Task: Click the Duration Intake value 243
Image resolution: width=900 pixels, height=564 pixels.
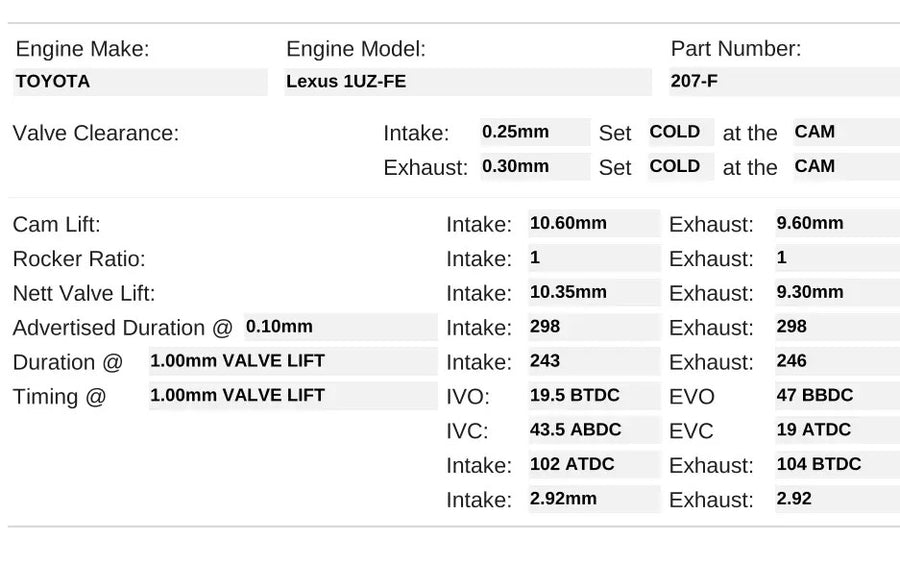Action: (x=594, y=361)
